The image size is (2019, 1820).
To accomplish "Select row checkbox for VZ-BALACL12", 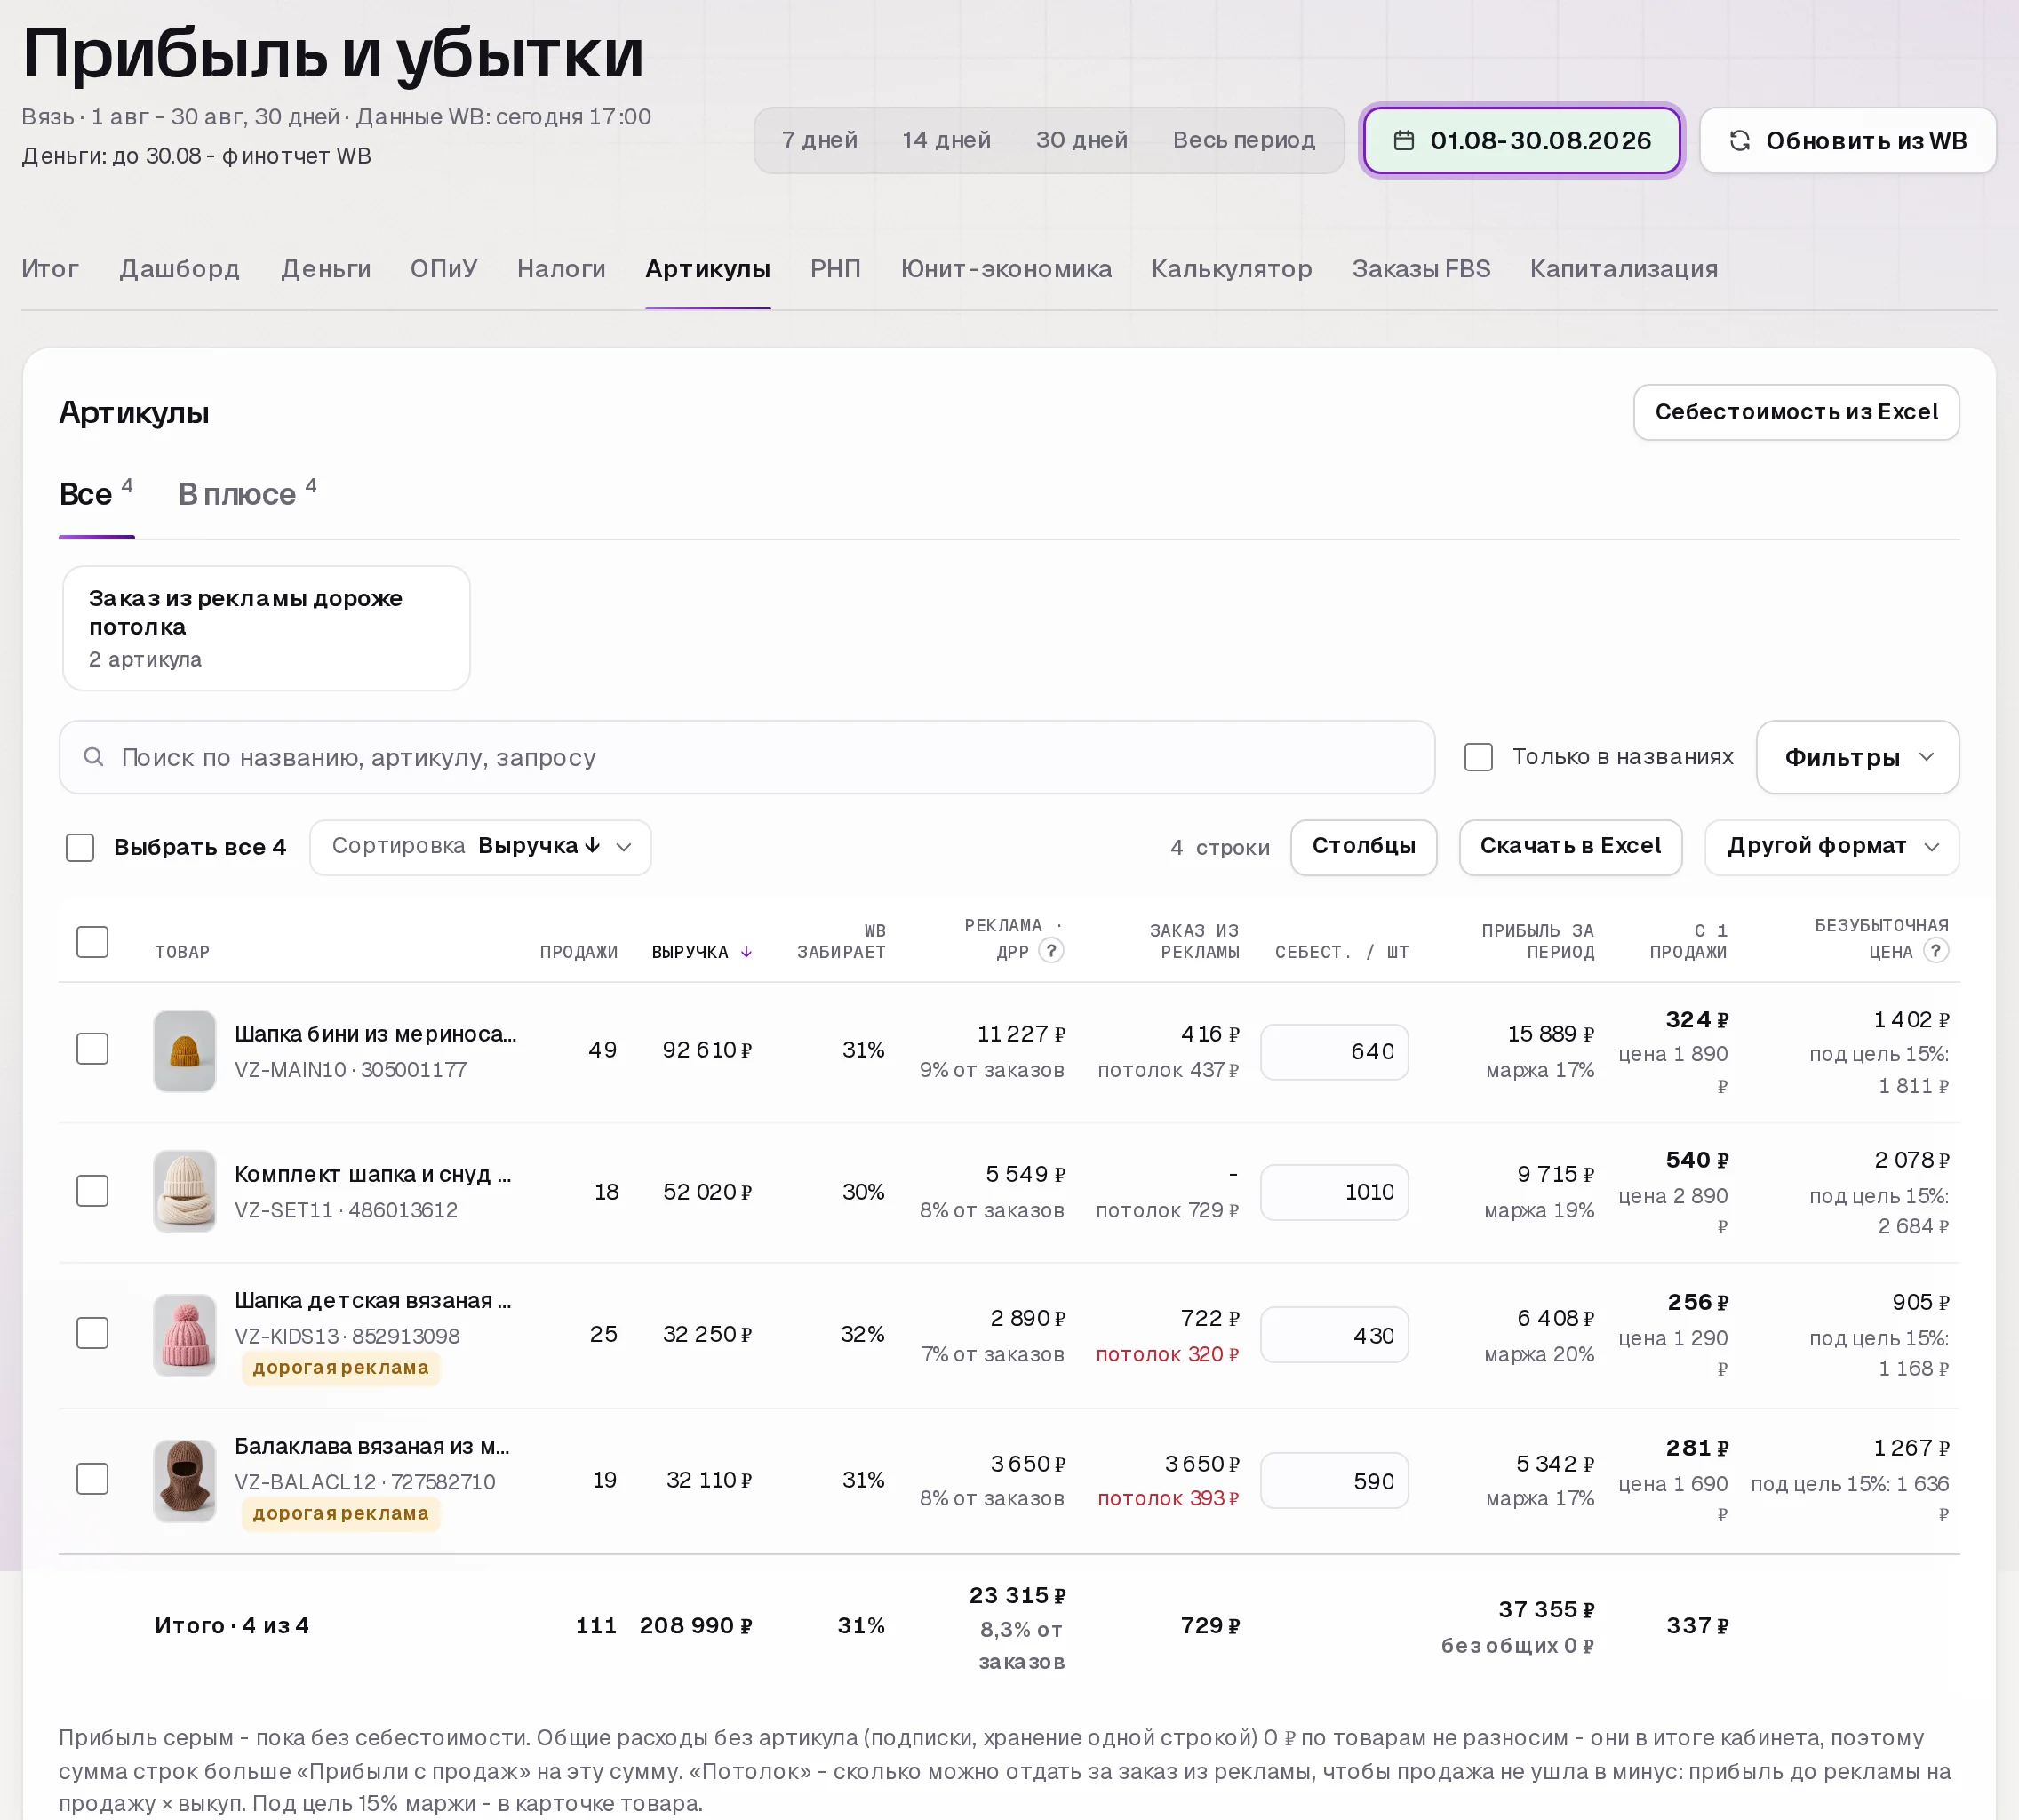I will click(92, 1479).
